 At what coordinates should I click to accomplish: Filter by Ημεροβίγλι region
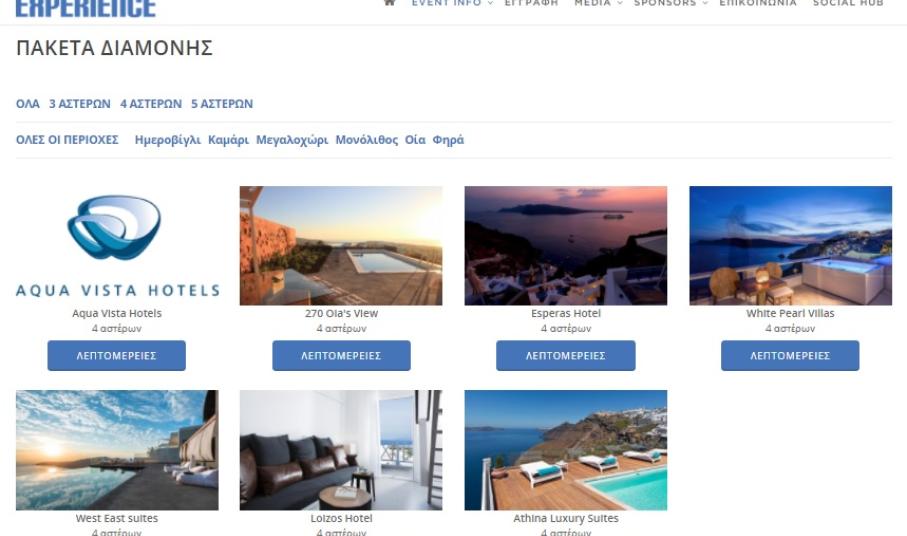(168, 140)
